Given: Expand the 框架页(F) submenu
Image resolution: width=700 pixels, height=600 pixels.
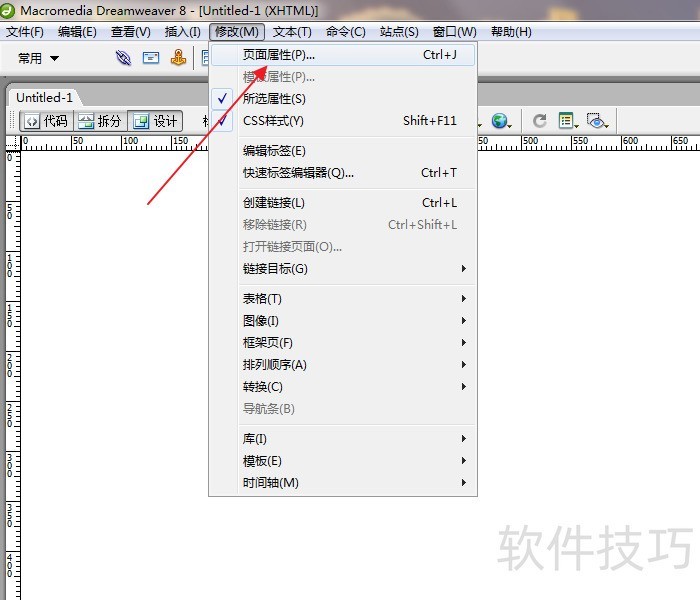Looking at the screenshot, I should (343, 342).
